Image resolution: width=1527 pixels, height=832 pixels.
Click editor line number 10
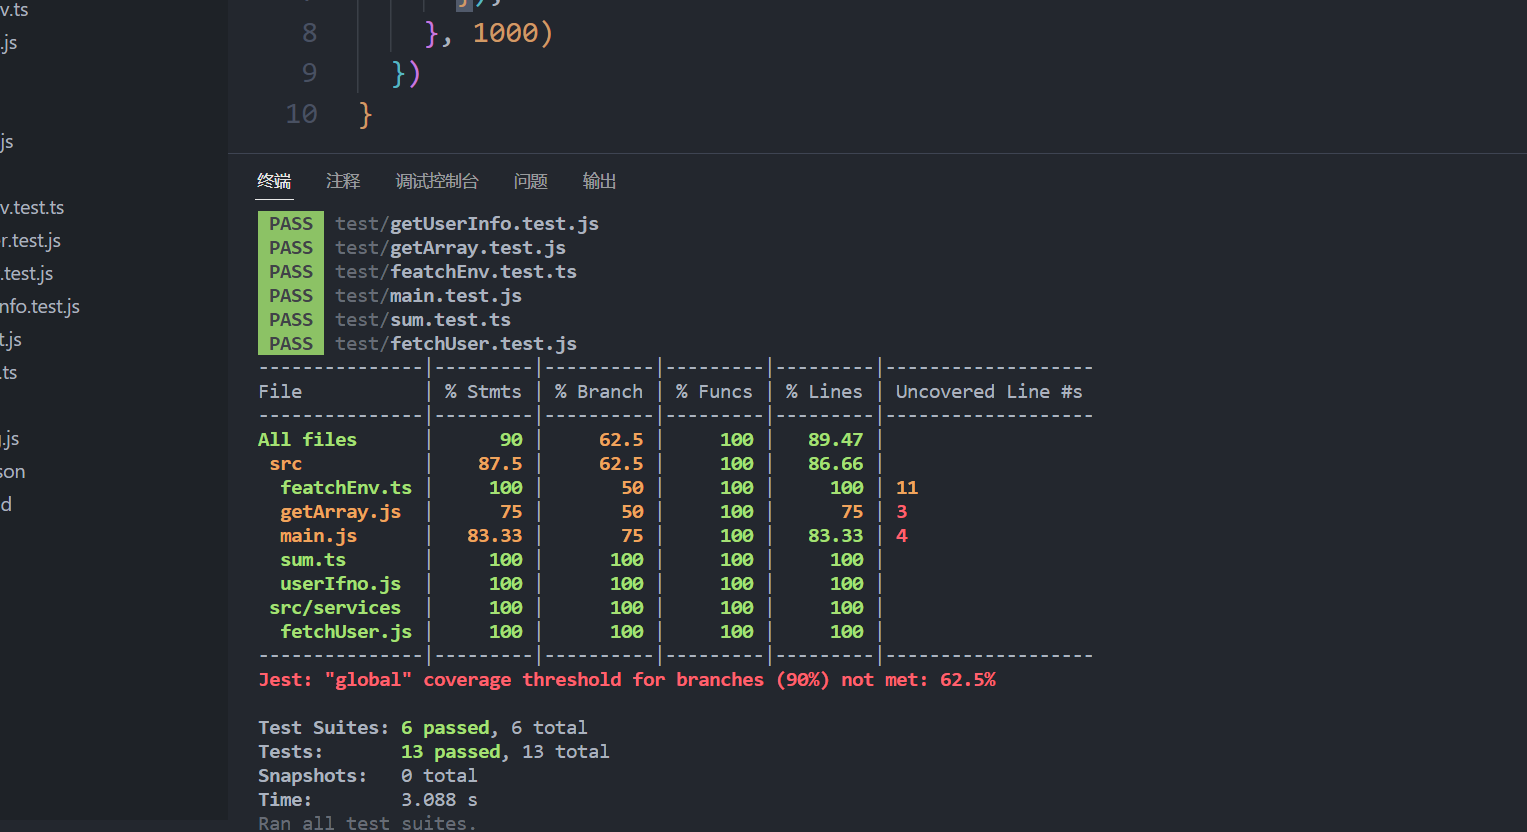(x=301, y=114)
